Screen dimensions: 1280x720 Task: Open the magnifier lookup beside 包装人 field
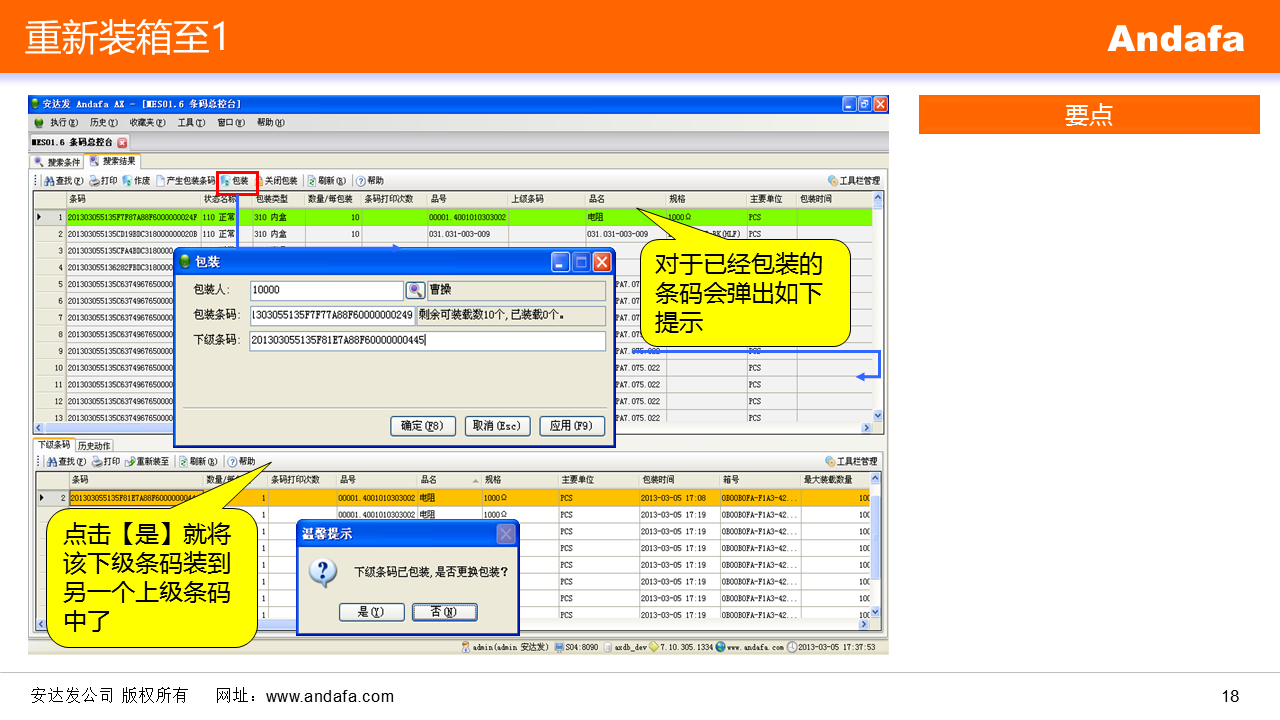pos(415,290)
